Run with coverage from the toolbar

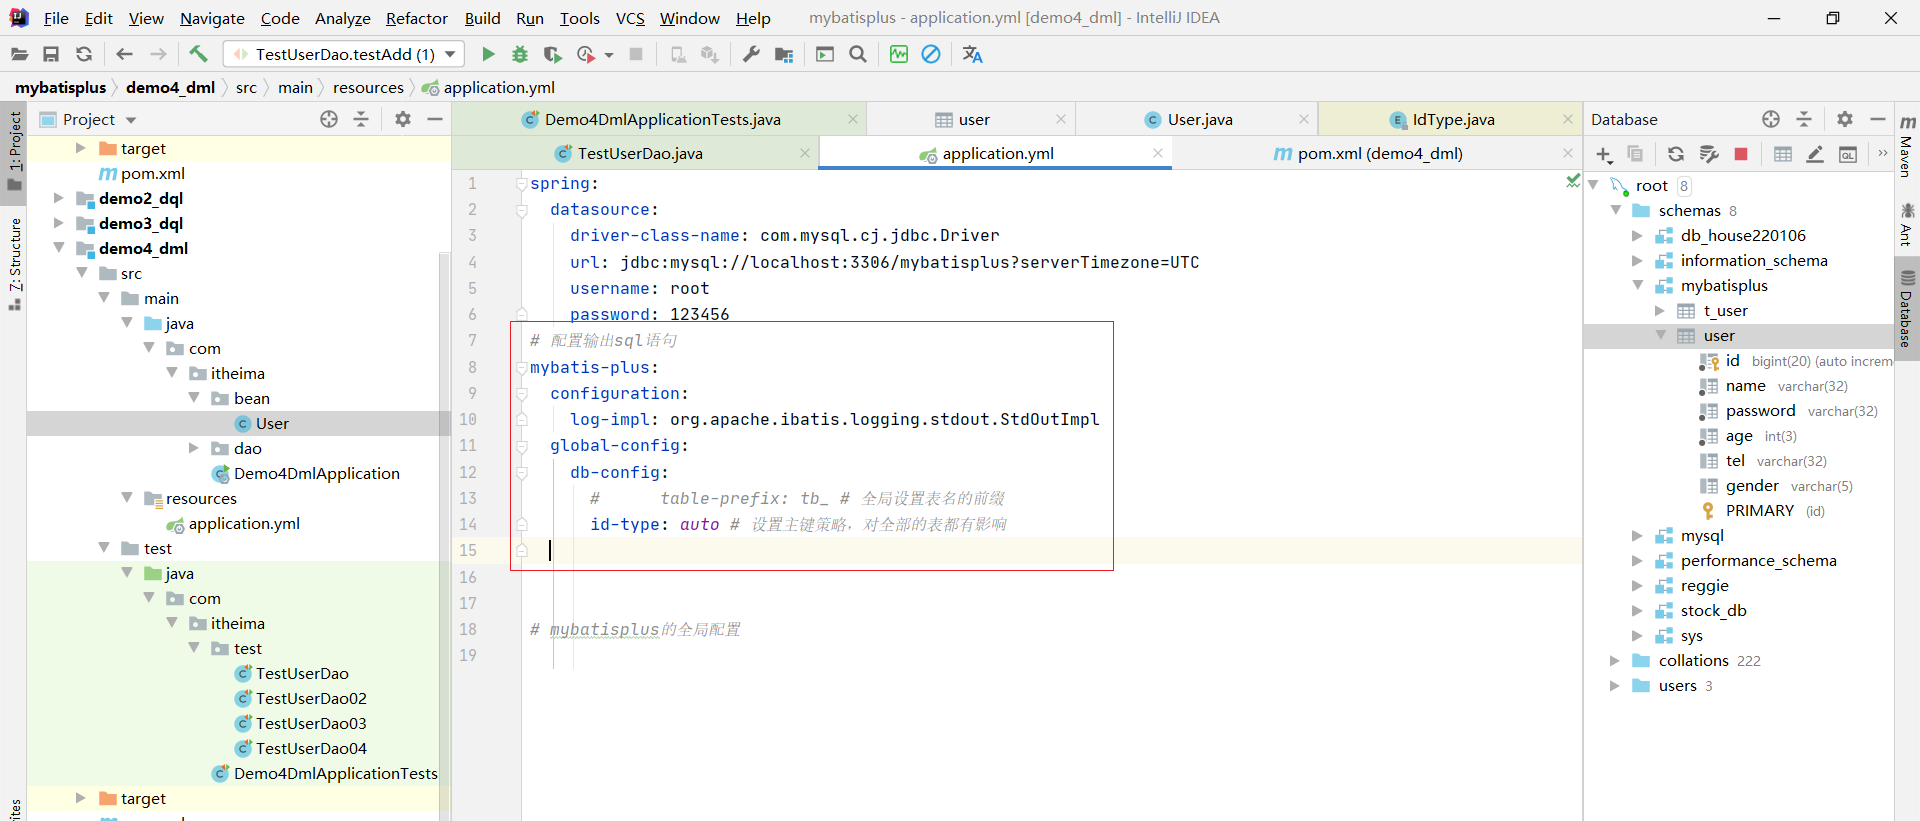pyautogui.click(x=553, y=54)
